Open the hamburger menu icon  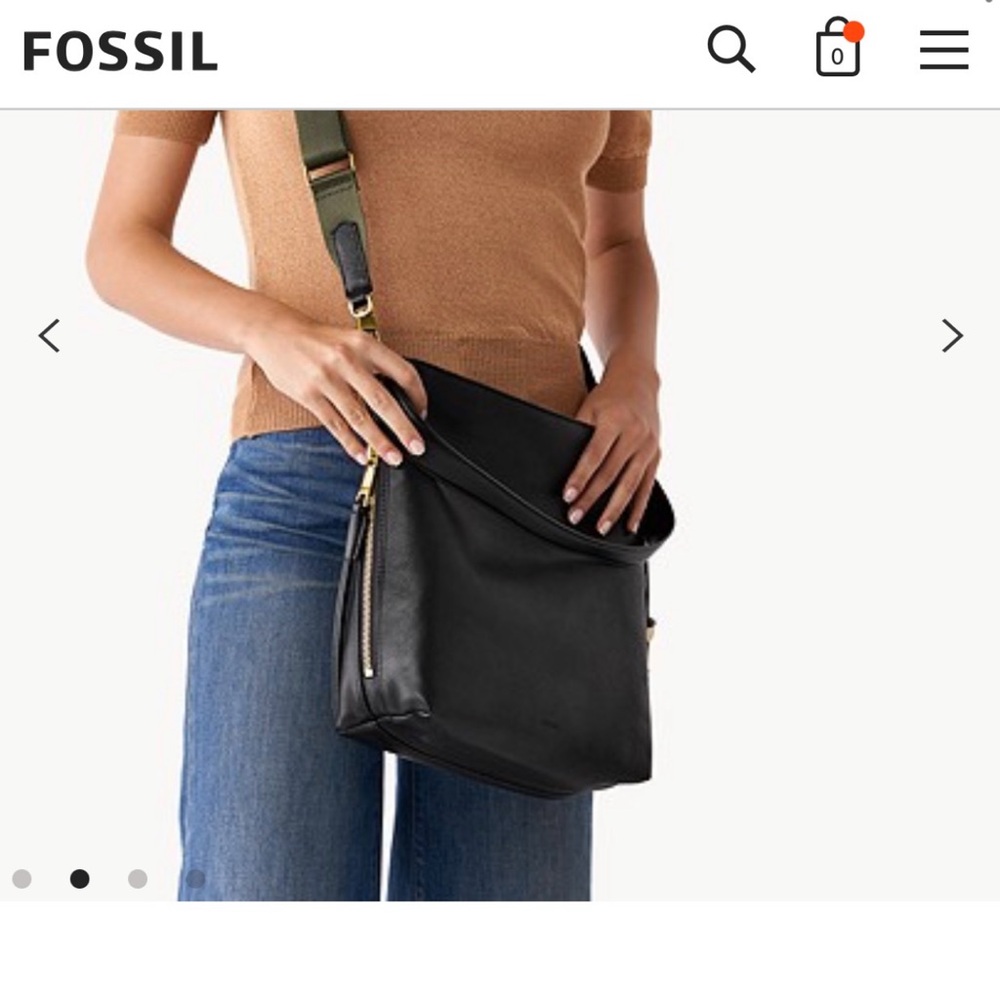(944, 49)
